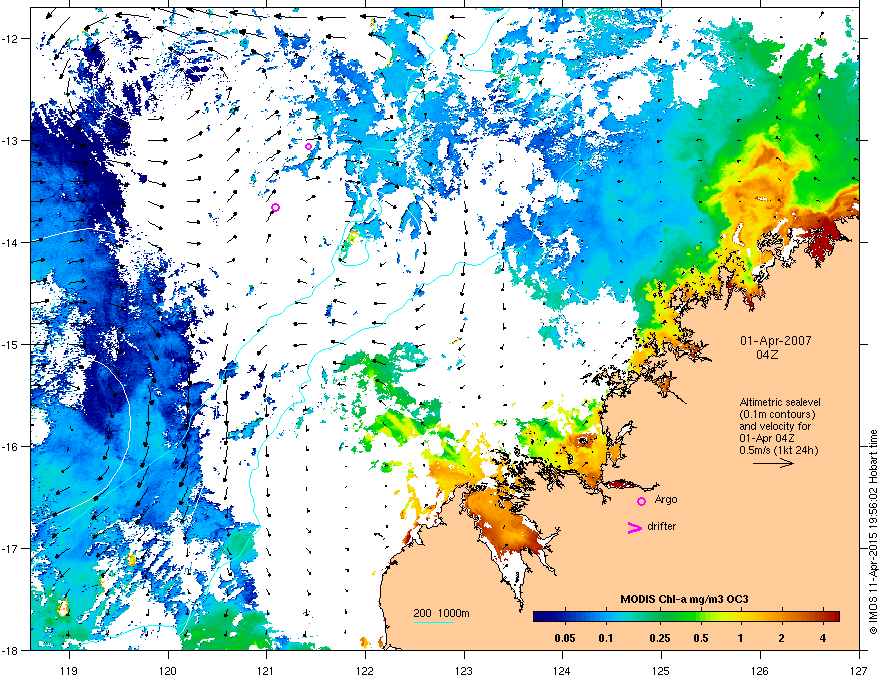Click the 'Altimetric sealevel' legend text
This screenshot has height=680, width=880.
click(780, 402)
